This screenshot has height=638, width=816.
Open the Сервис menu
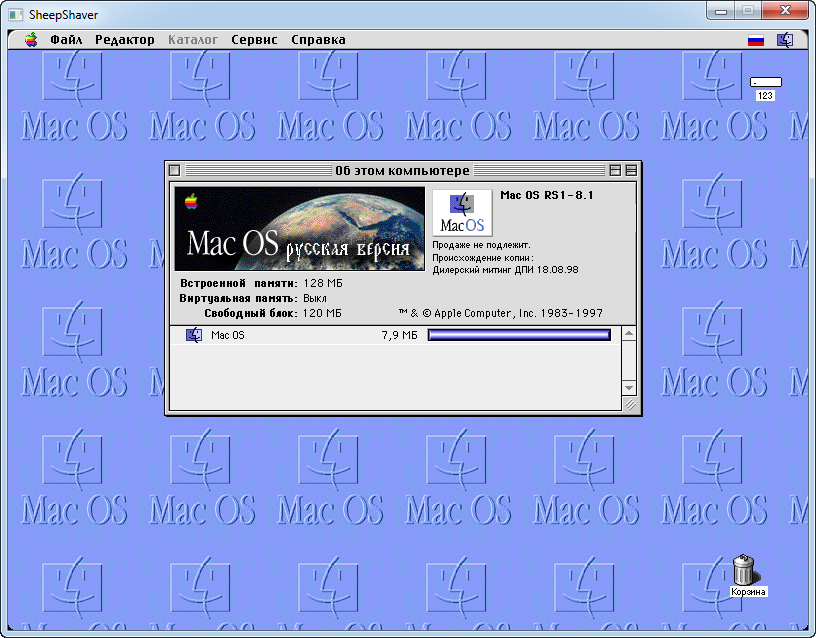254,40
